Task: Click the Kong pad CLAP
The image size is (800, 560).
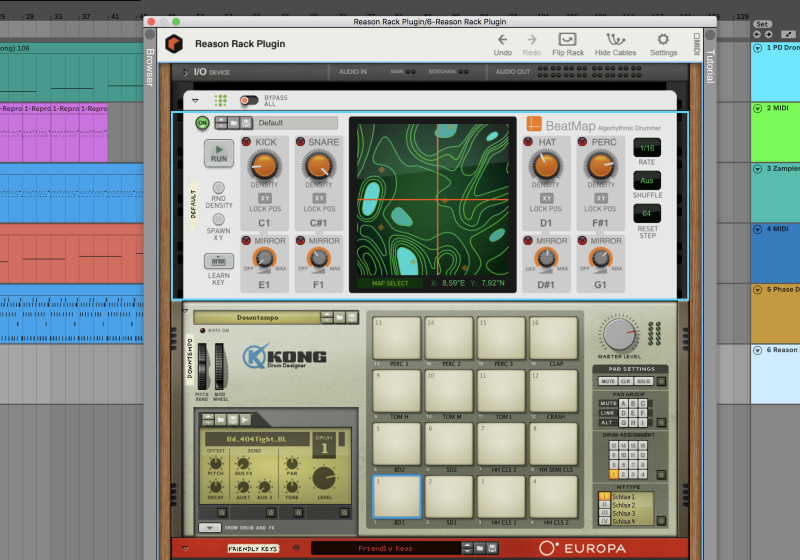Action: [554, 338]
